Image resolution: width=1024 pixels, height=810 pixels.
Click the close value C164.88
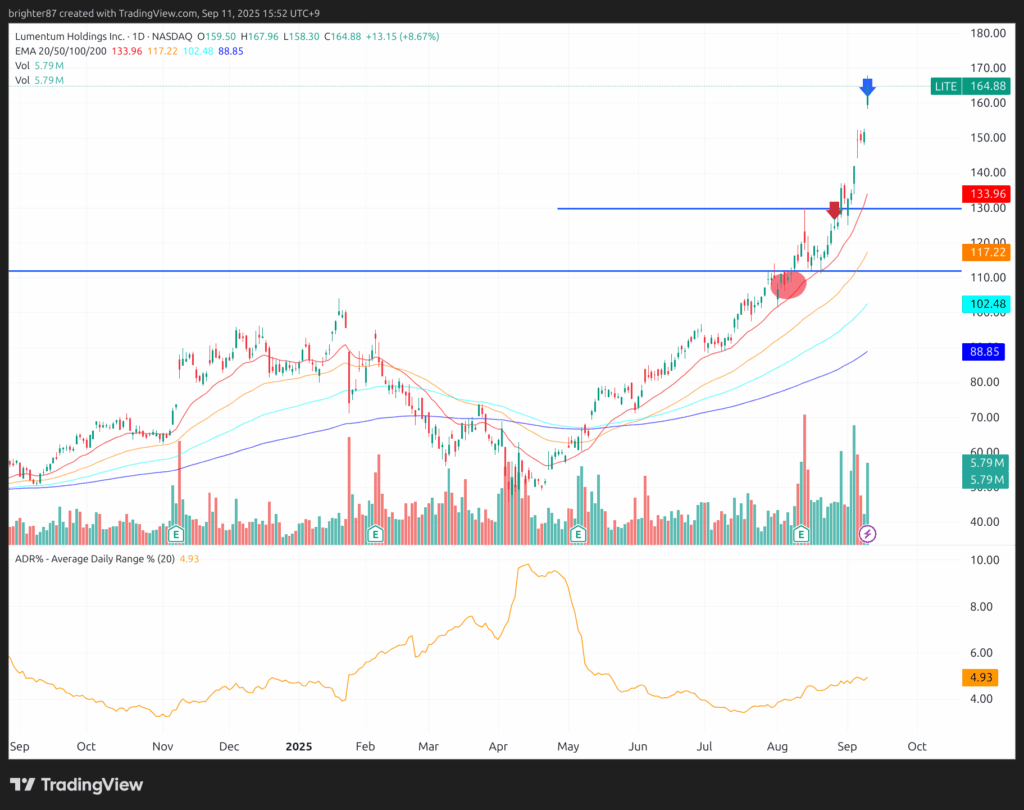343,37
